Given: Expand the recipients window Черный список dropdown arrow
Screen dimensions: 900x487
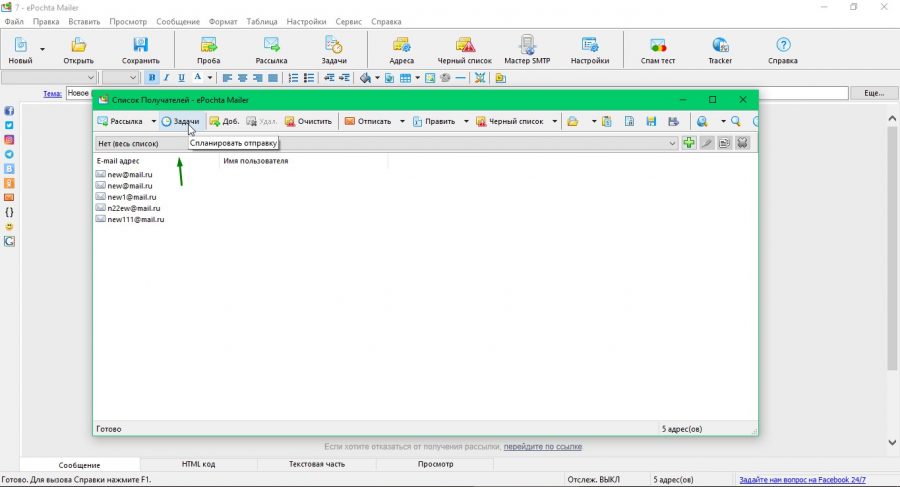Looking at the screenshot, I should [x=554, y=121].
